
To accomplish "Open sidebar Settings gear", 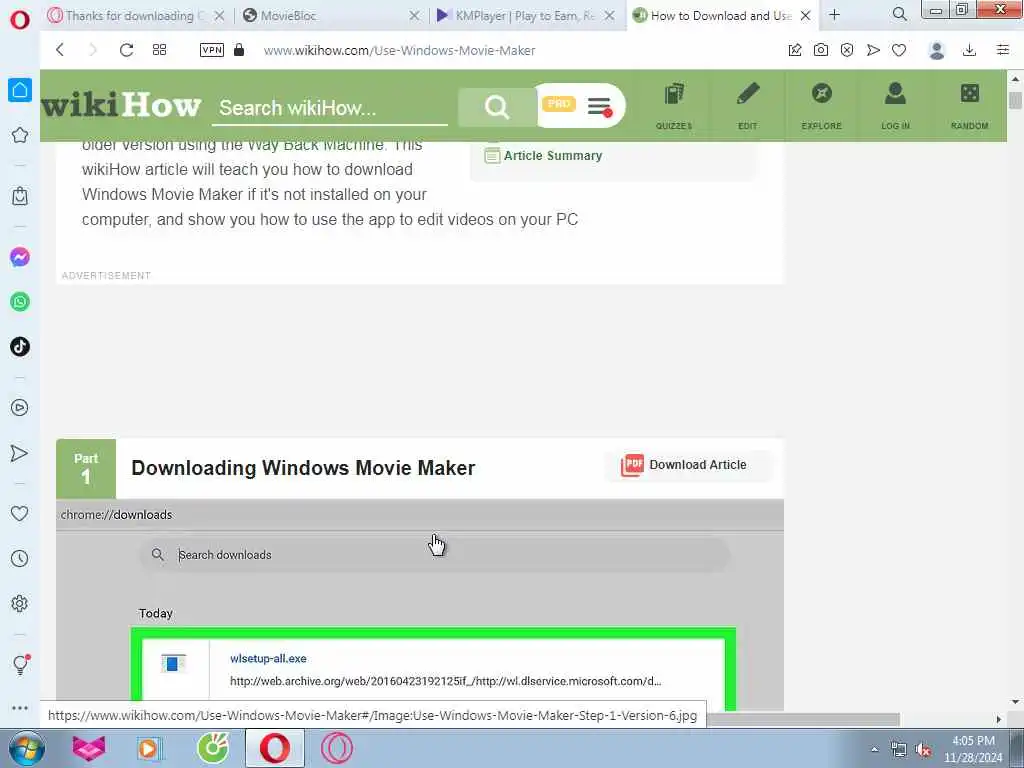I will 20,603.
